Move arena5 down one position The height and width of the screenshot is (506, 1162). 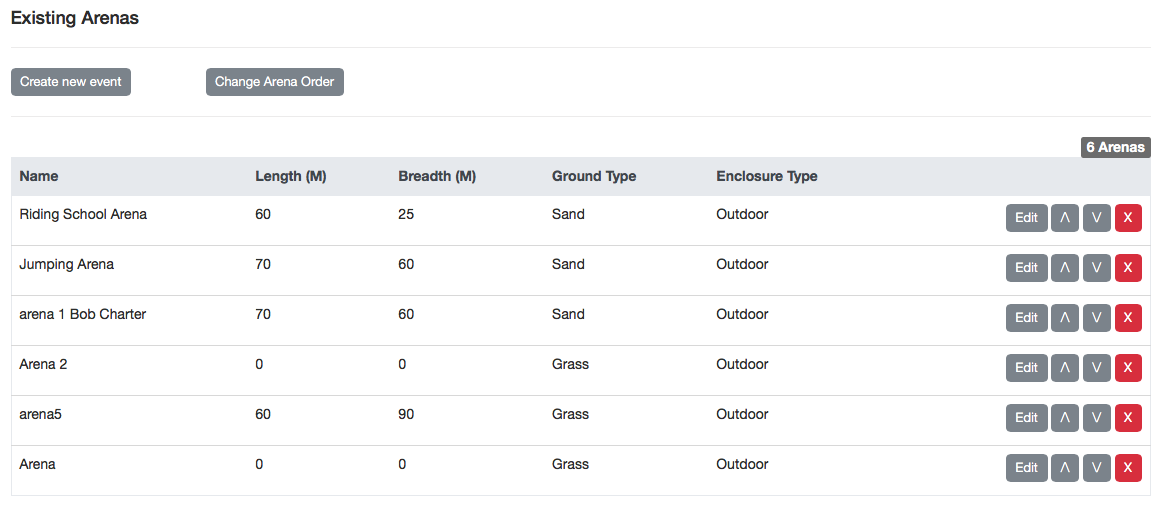pyautogui.click(x=1096, y=418)
